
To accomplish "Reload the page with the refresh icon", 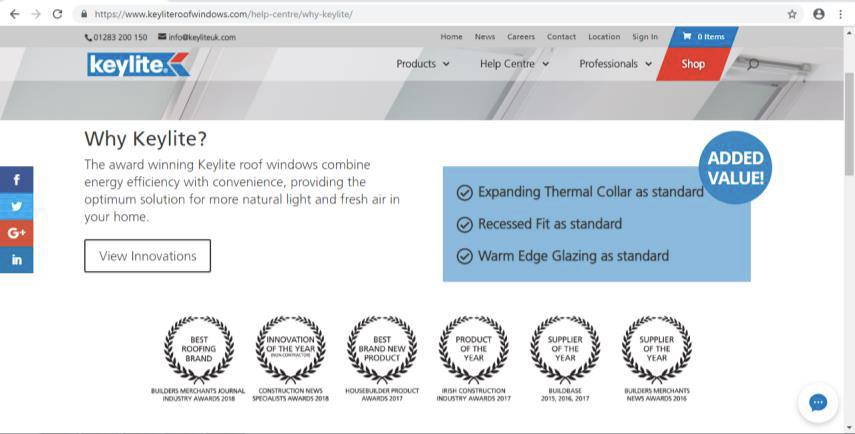I will [57, 14].
